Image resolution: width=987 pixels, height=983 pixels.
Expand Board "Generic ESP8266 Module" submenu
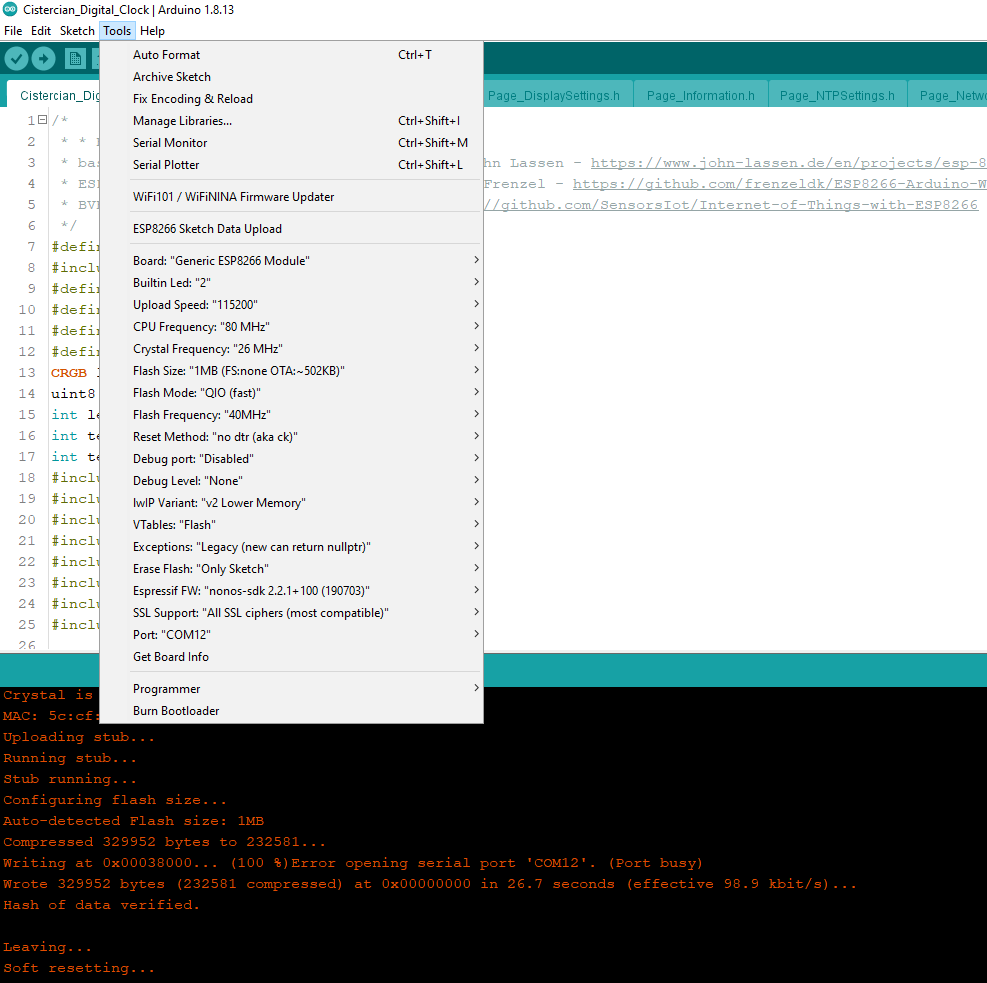291,261
